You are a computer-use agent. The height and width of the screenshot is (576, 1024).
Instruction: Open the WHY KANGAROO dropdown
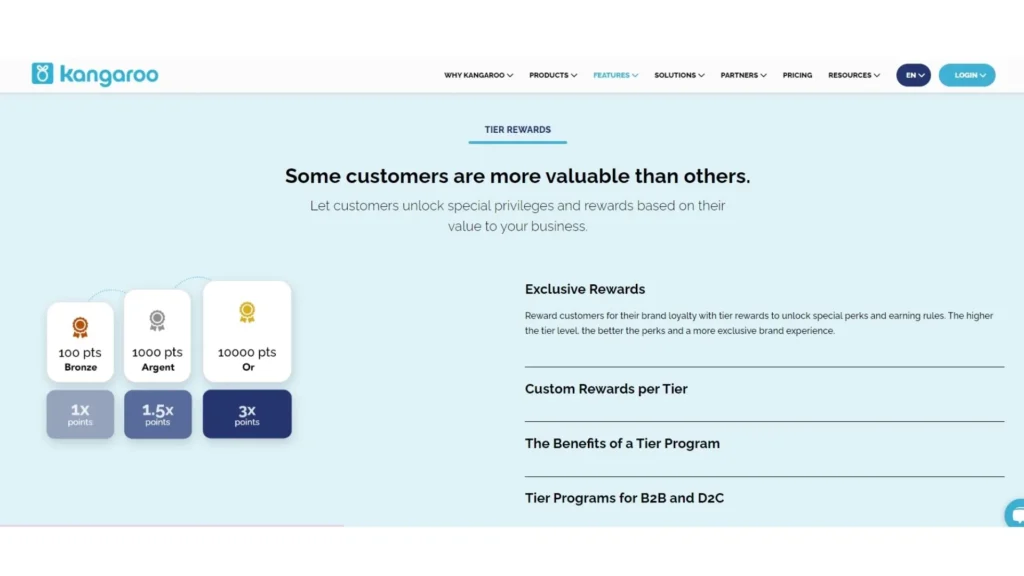[x=478, y=75]
